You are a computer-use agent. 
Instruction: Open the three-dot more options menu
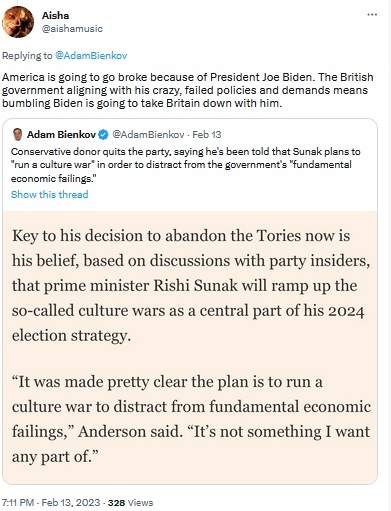[372, 15]
